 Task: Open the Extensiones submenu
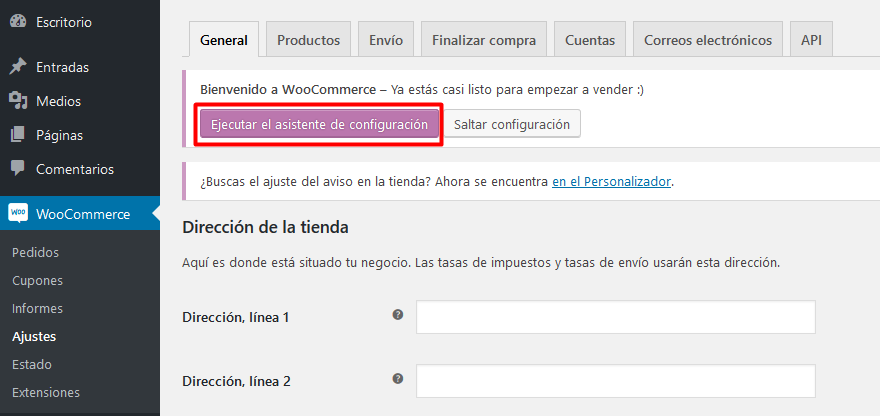click(x=46, y=392)
